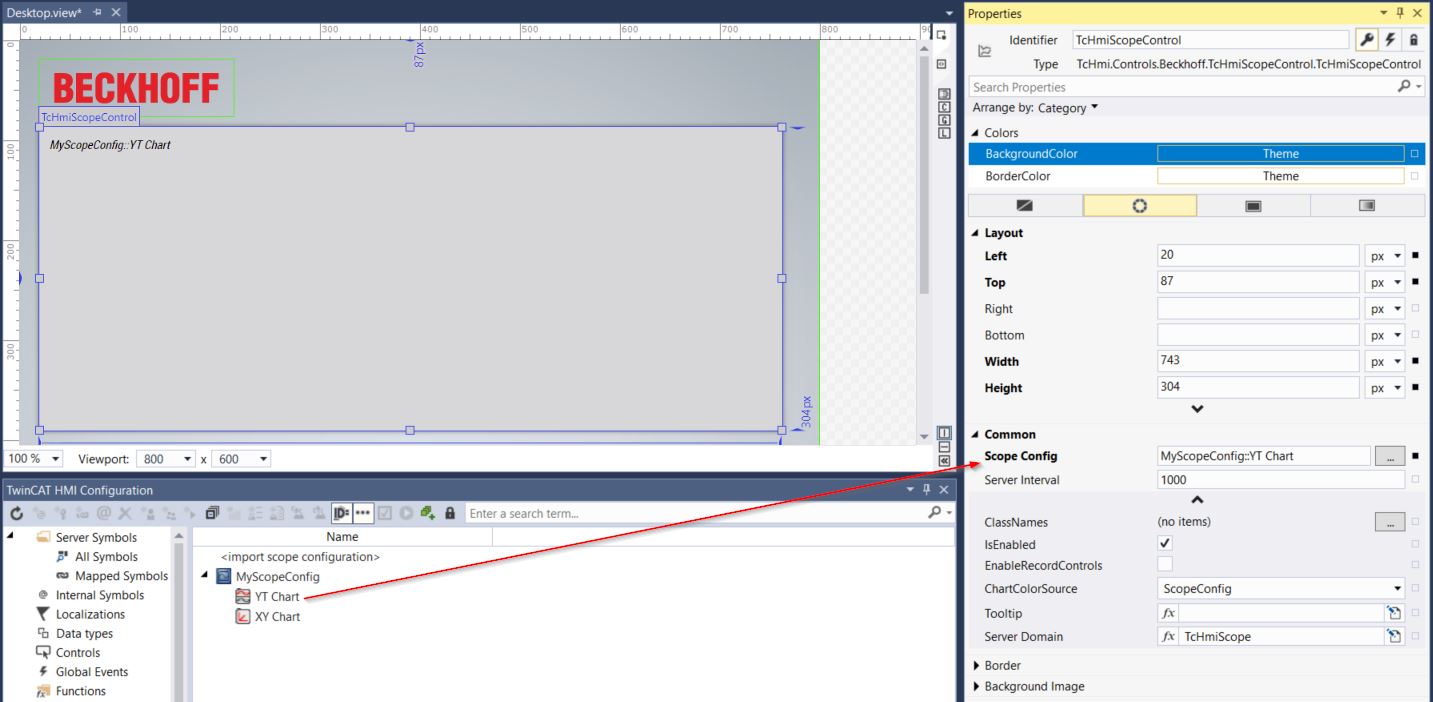Screen dimensions: 1433x702
Task: Select the solid color fill option
Action: (x=1254, y=205)
